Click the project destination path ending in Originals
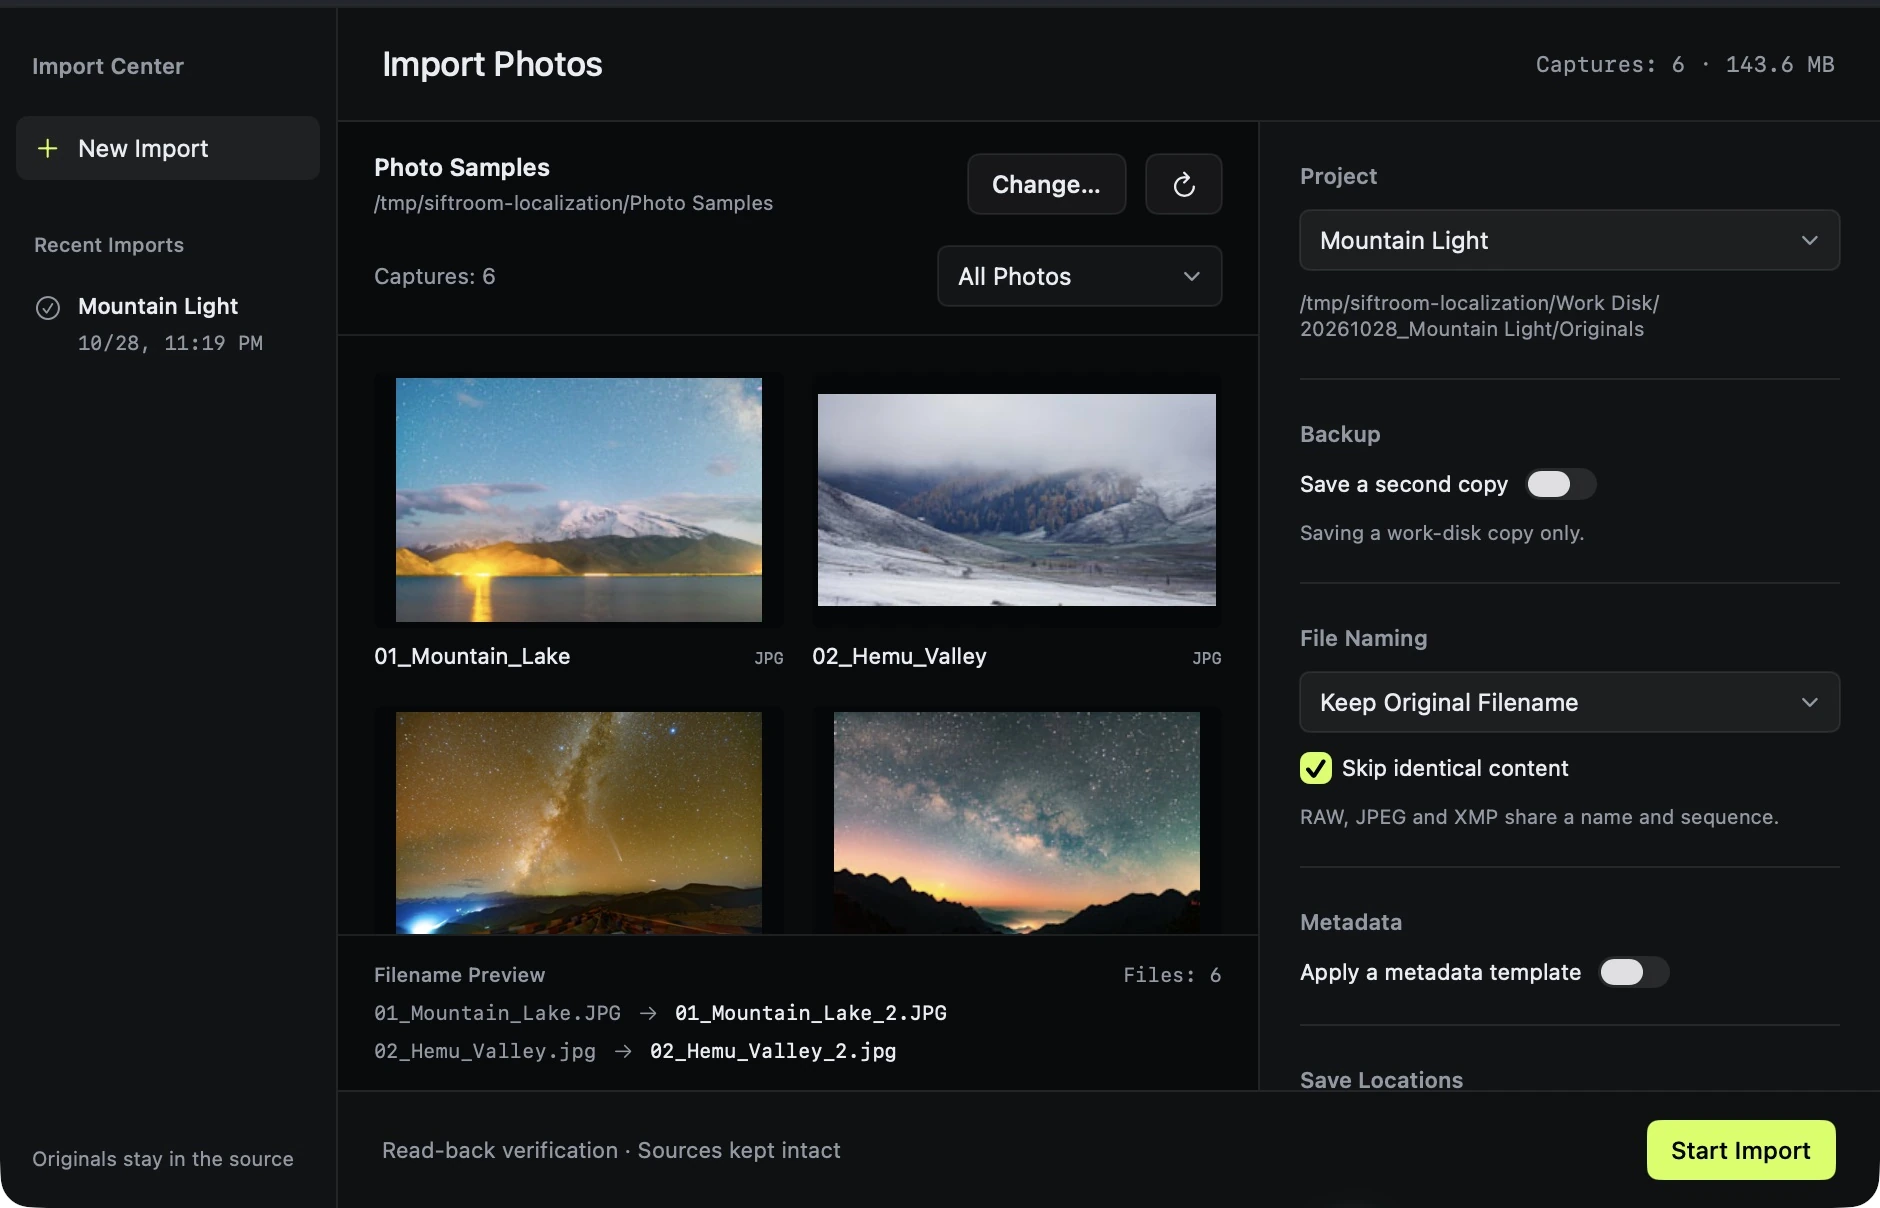The width and height of the screenshot is (1880, 1208). (x=1479, y=316)
